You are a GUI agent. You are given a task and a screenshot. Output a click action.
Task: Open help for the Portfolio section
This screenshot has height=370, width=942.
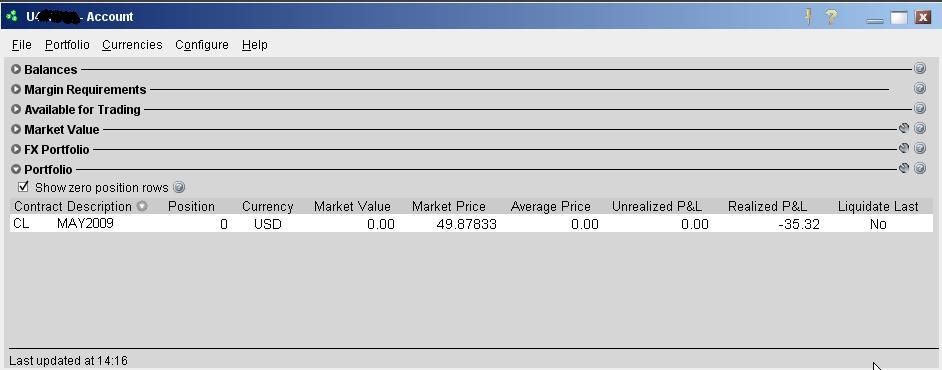(920, 168)
